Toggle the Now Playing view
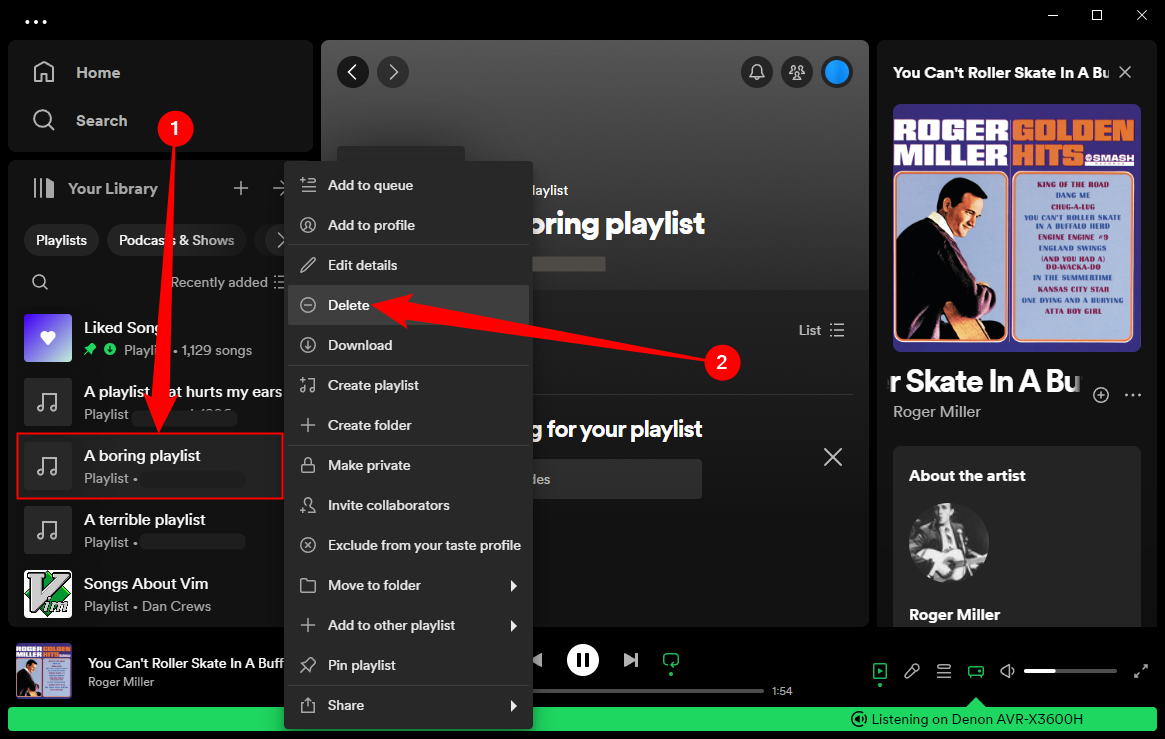Viewport: 1165px width, 739px height. pos(879,671)
